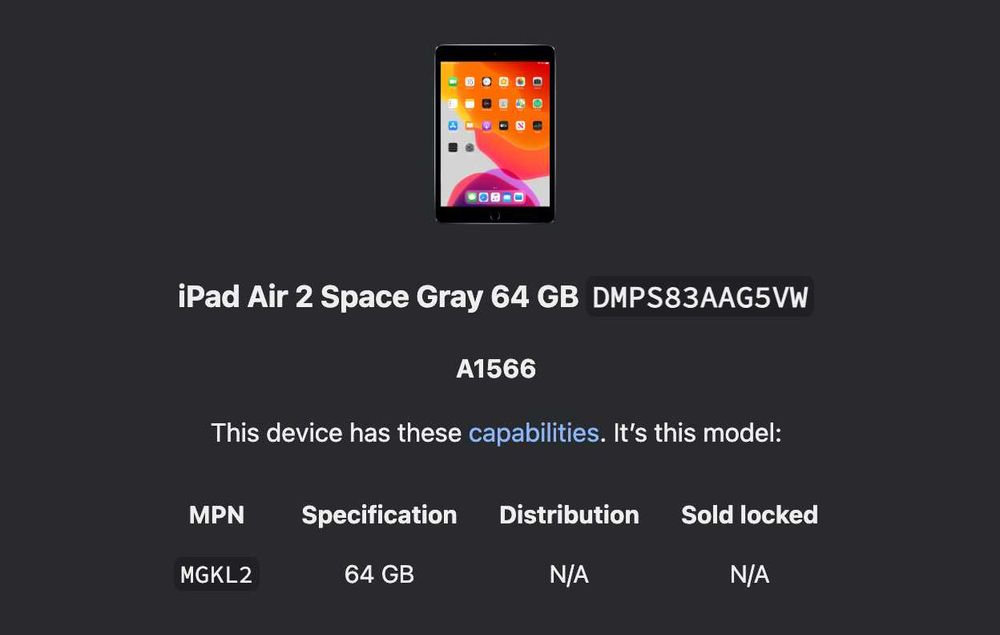1000x635 pixels.
Task: Click the Music icon in the iPad dock
Action: coord(494,198)
